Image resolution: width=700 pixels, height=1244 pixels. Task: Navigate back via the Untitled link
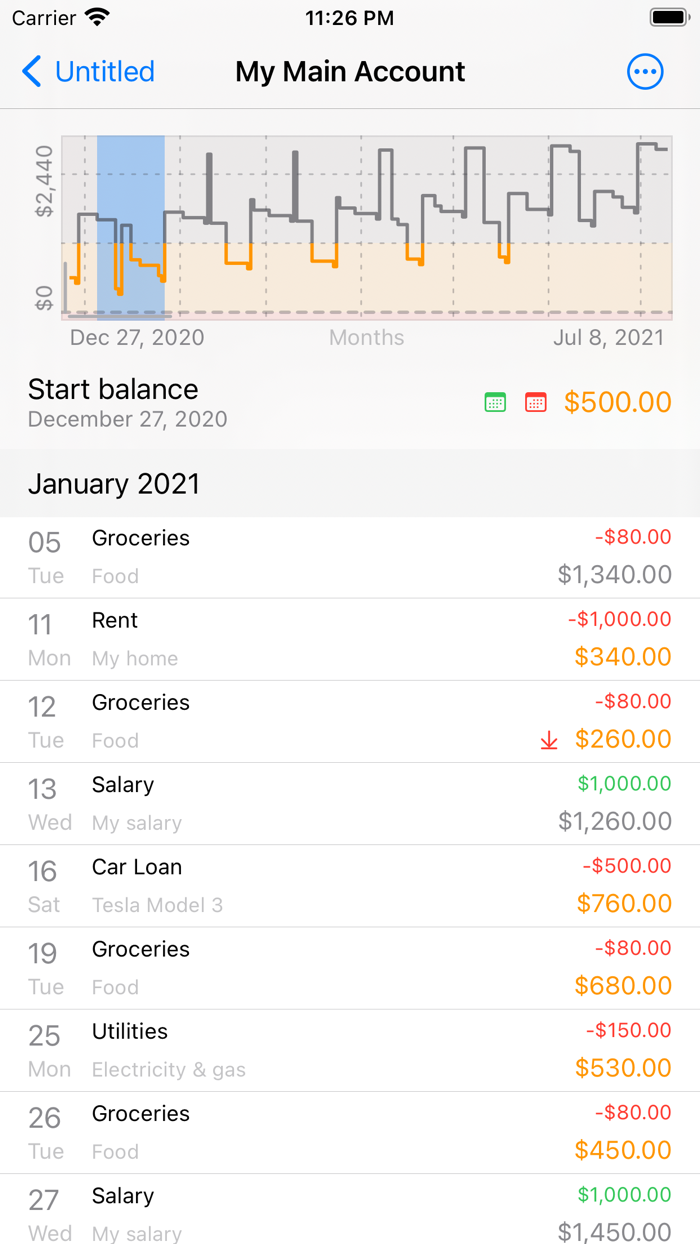(103, 71)
